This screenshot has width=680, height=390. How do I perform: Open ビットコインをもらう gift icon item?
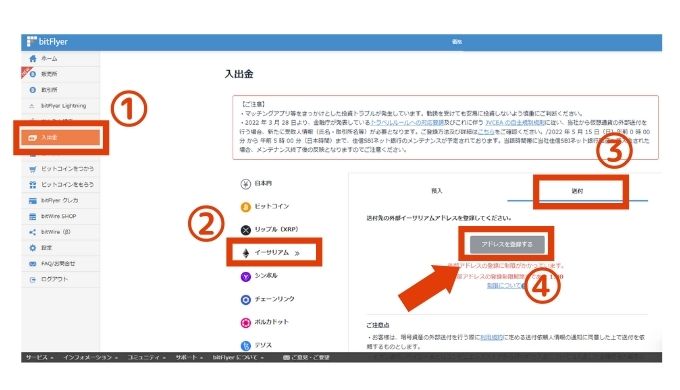(x=33, y=185)
